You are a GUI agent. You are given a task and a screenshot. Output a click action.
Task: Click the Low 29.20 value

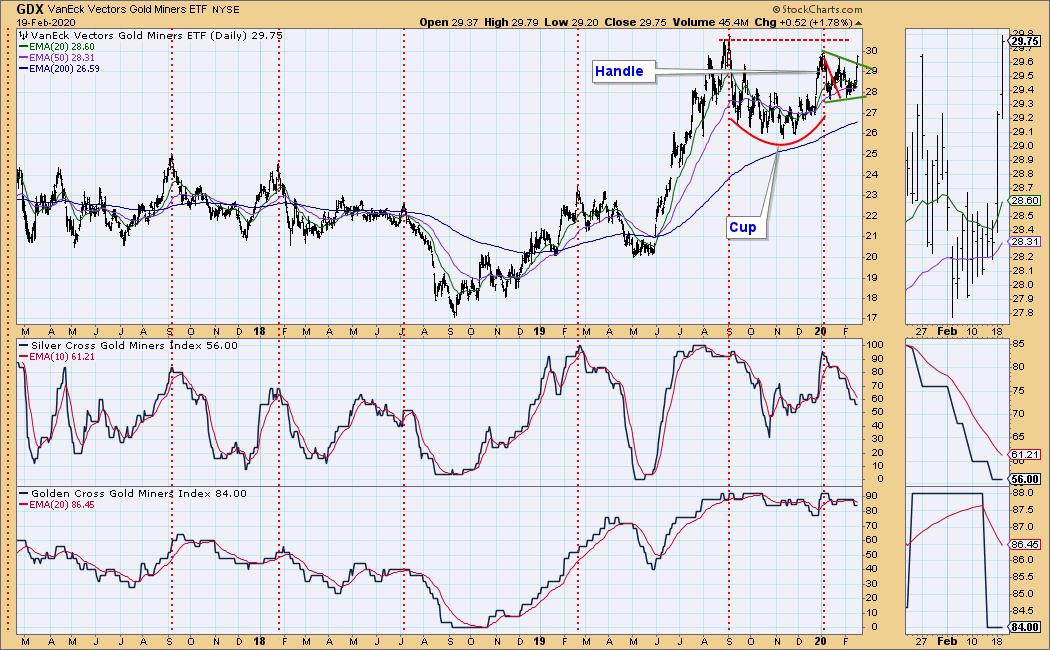pyautogui.click(x=571, y=22)
